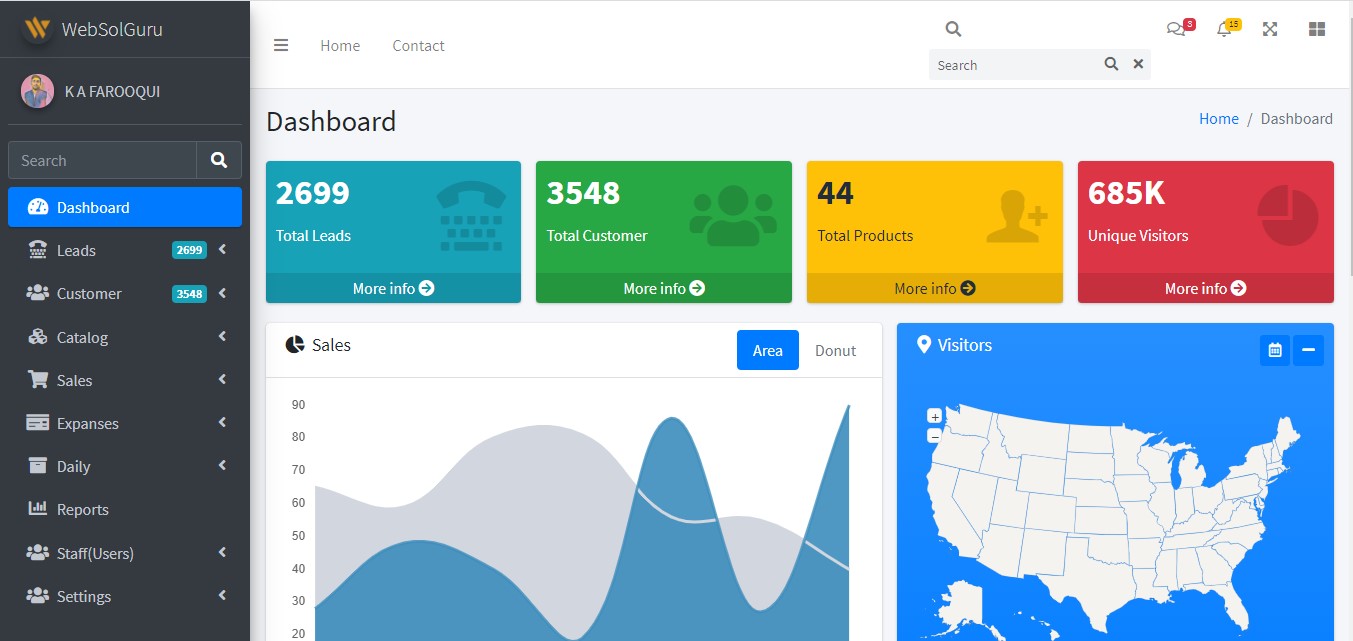Click the search magnifier in the sidebar
The image size is (1353, 641).
pos(219,159)
